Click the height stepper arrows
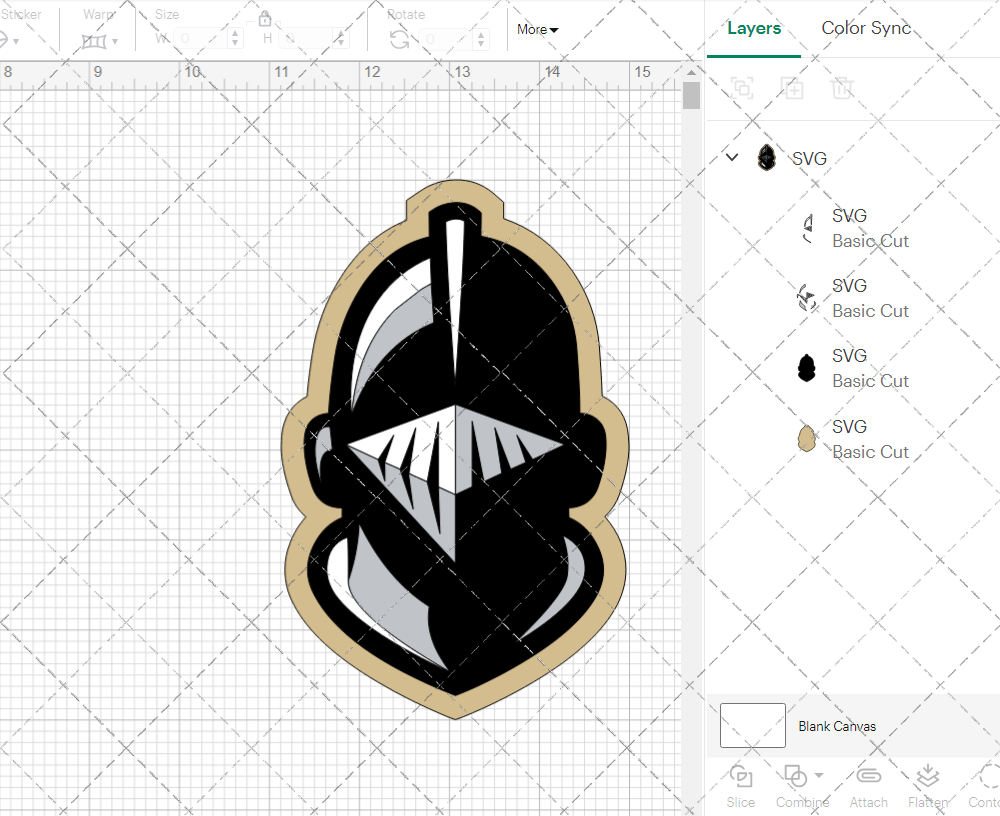Viewport: 1000px width, 816px height. (341, 39)
